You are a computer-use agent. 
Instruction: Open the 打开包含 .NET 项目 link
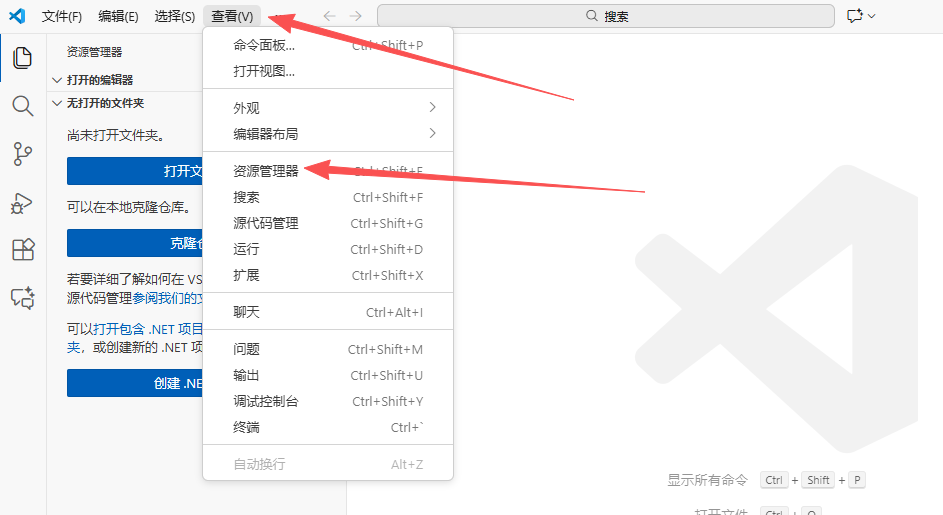pyautogui.click(x=148, y=329)
